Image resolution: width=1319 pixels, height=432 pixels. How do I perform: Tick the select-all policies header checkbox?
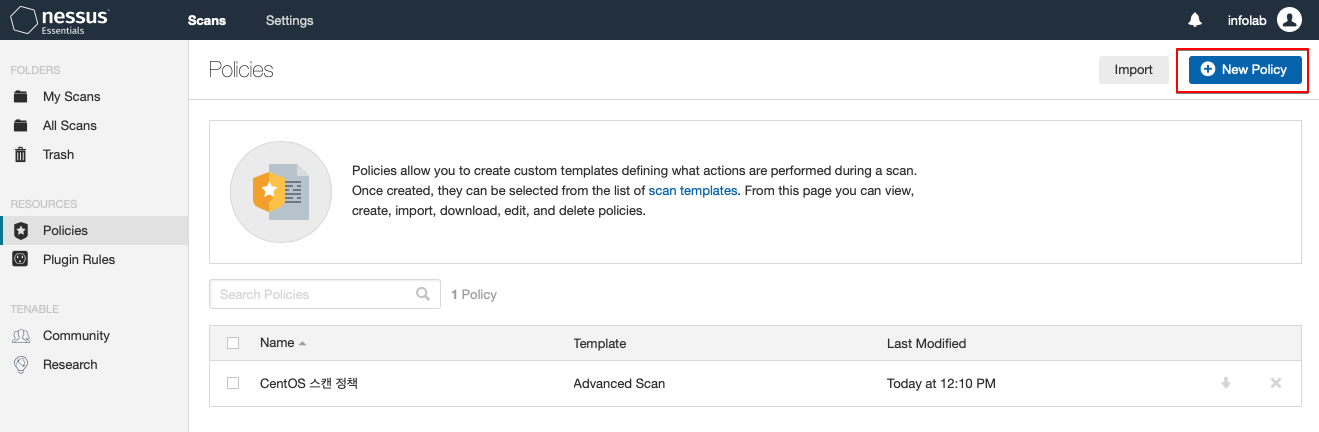(x=233, y=343)
